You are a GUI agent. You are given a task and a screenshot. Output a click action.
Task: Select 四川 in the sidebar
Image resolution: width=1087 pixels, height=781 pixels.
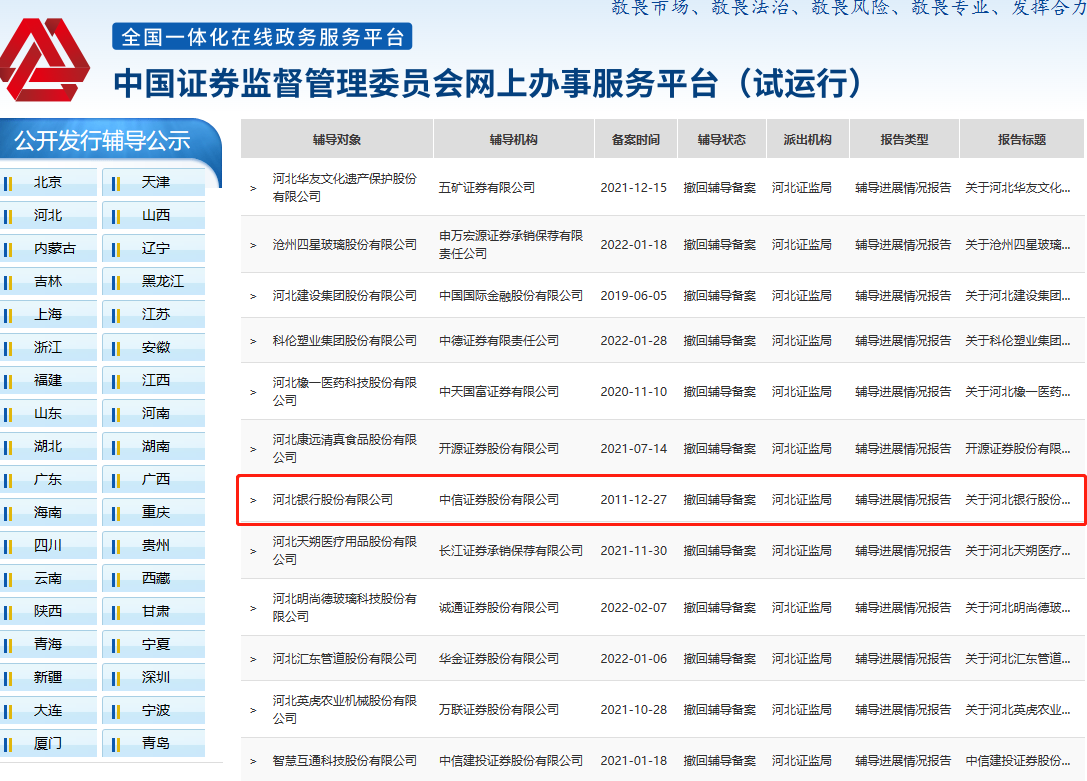click(49, 545)
